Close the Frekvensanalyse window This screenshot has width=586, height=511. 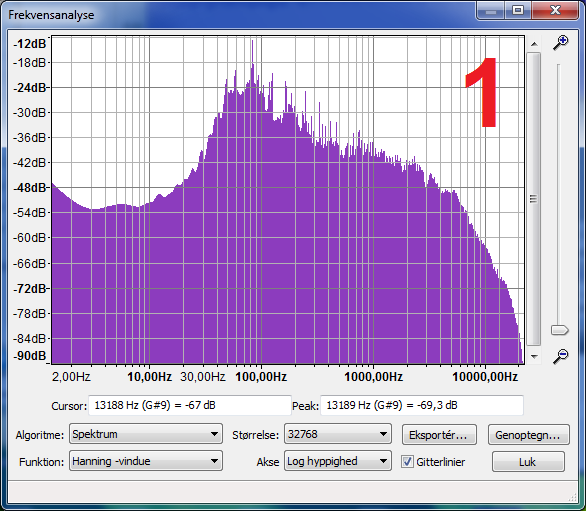point(556,11)
